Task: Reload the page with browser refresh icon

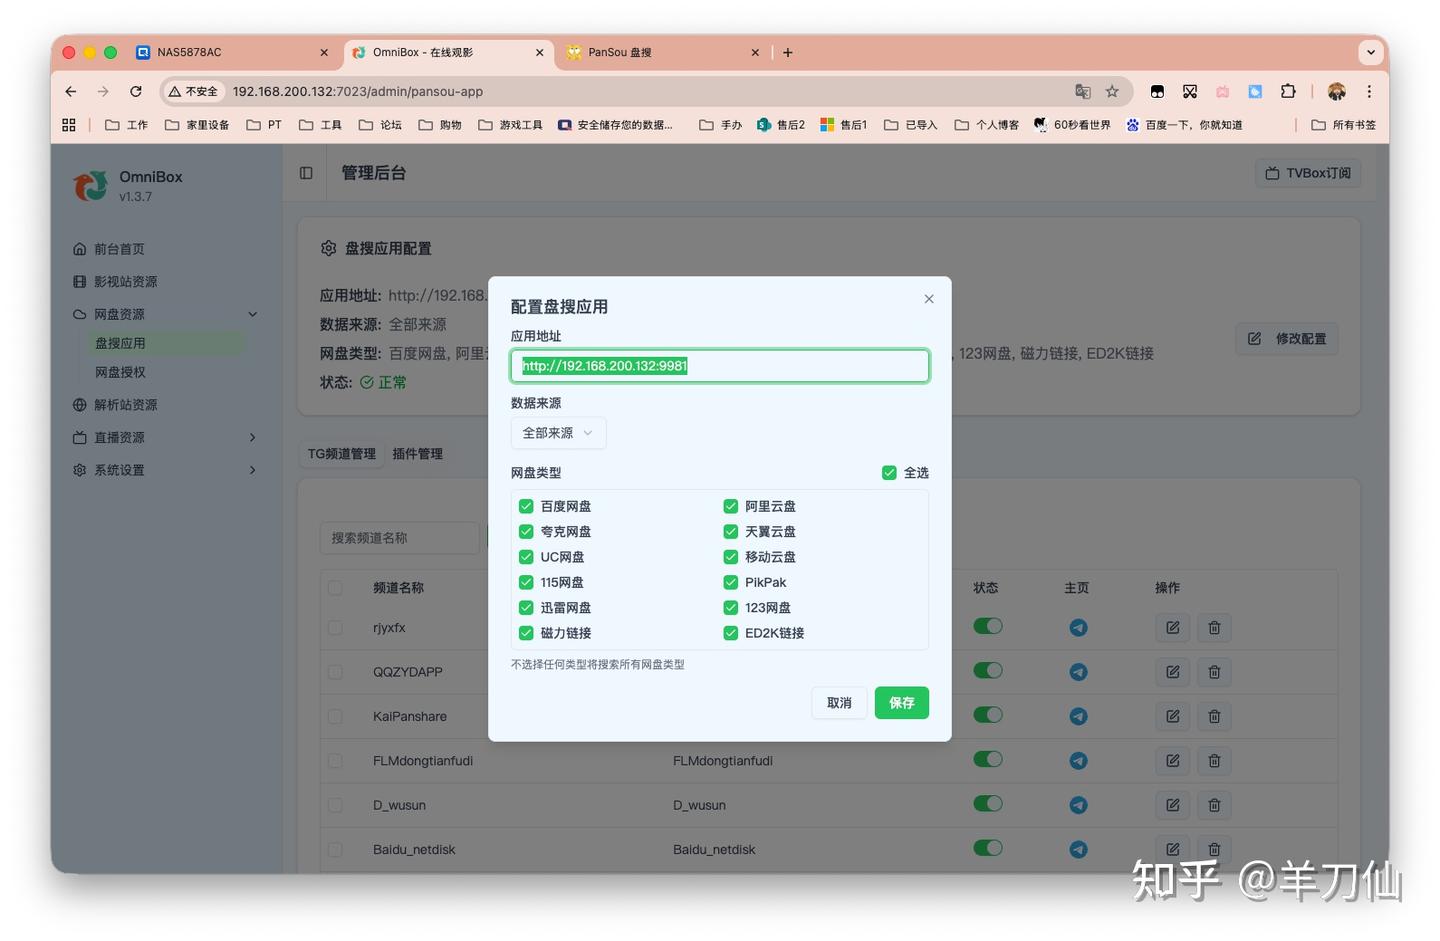Action: [x=136, y=91]
